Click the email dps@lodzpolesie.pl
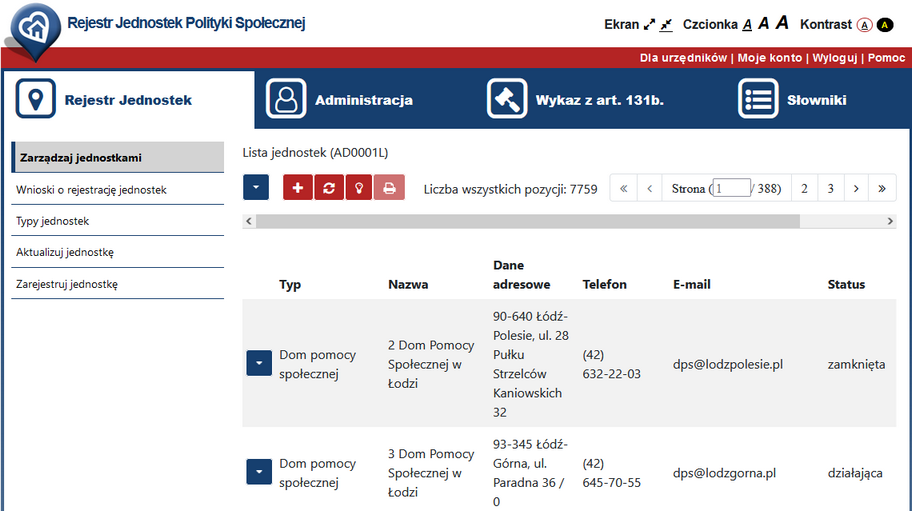The width and height of the screenshot is (912, 511). pyautogui.click(x=728, y=365)
